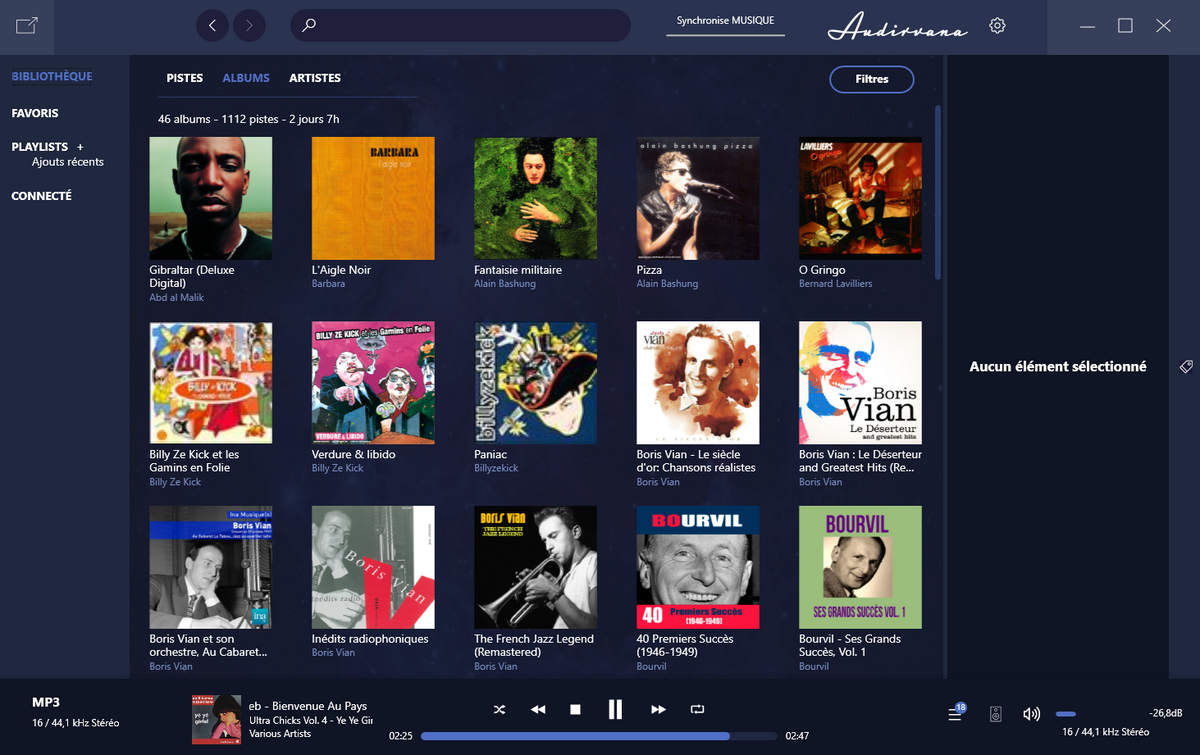Toggle shuffle playback
Image resolution: width=1200 pixels, height=755 pixels.
(499, 710)
